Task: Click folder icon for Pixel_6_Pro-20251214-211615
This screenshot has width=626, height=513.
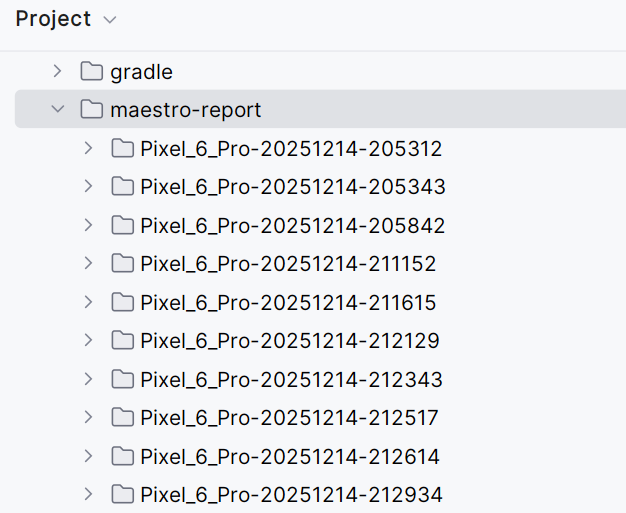Action: tap(122, 302)
